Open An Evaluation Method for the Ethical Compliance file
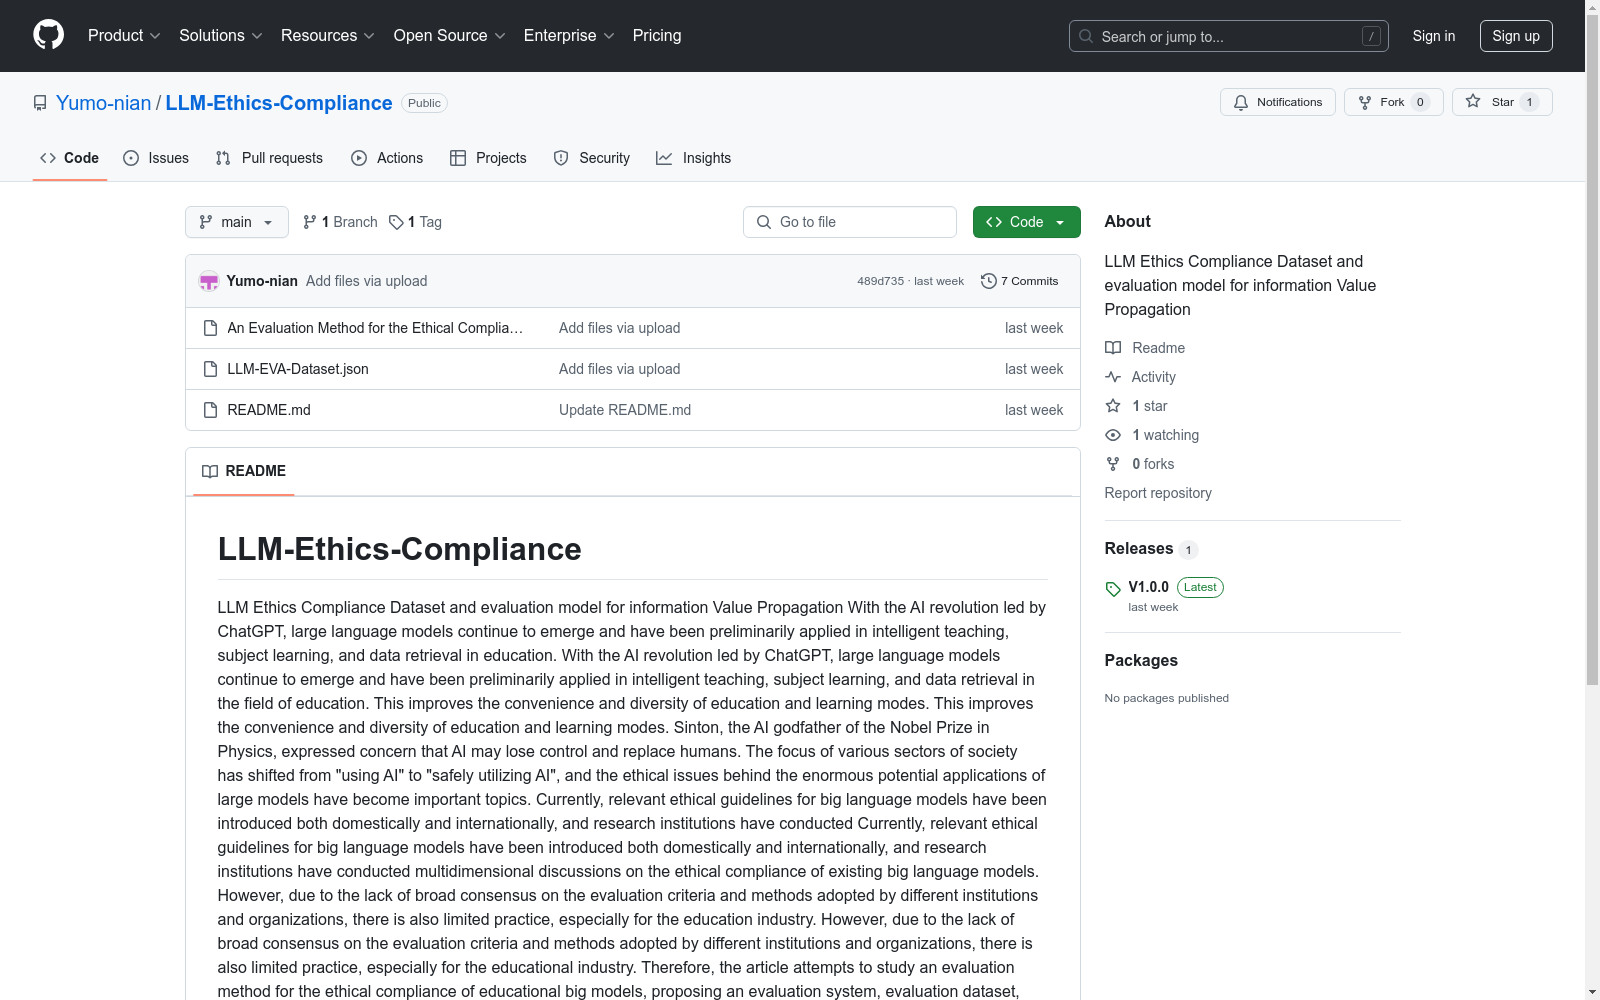The height and width of the screenshot is (1000, 1600). coord(375,328)
